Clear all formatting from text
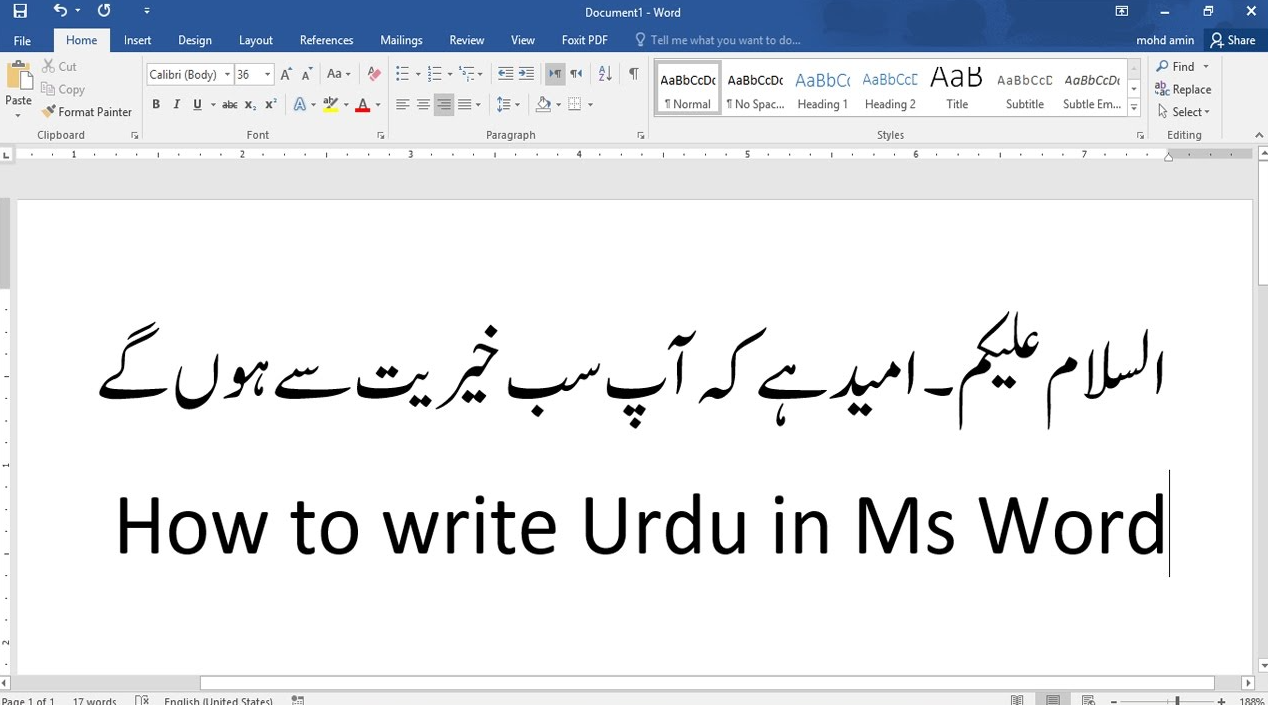The width and height of the screenshot is (1268, 705). click(x=373, y=73)
